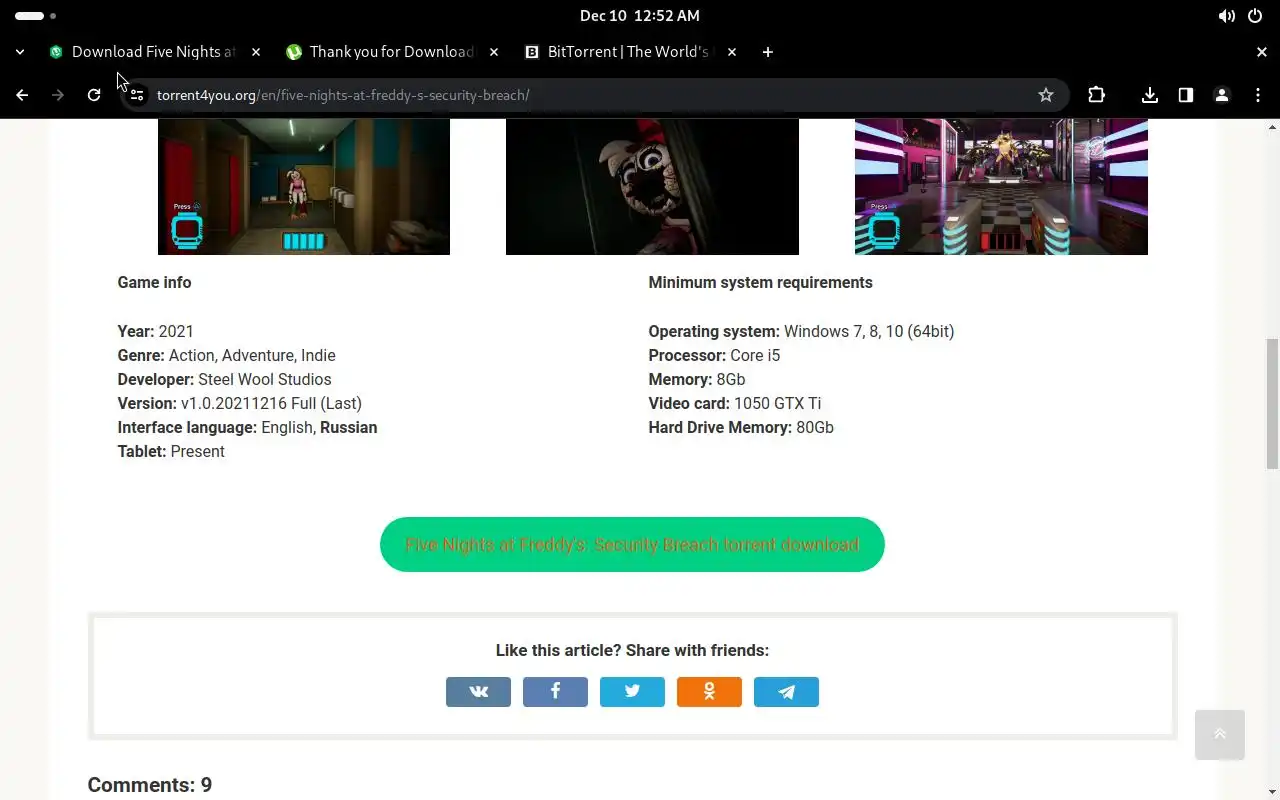Switch to the BitTorrent tab

tap(630, 52)
